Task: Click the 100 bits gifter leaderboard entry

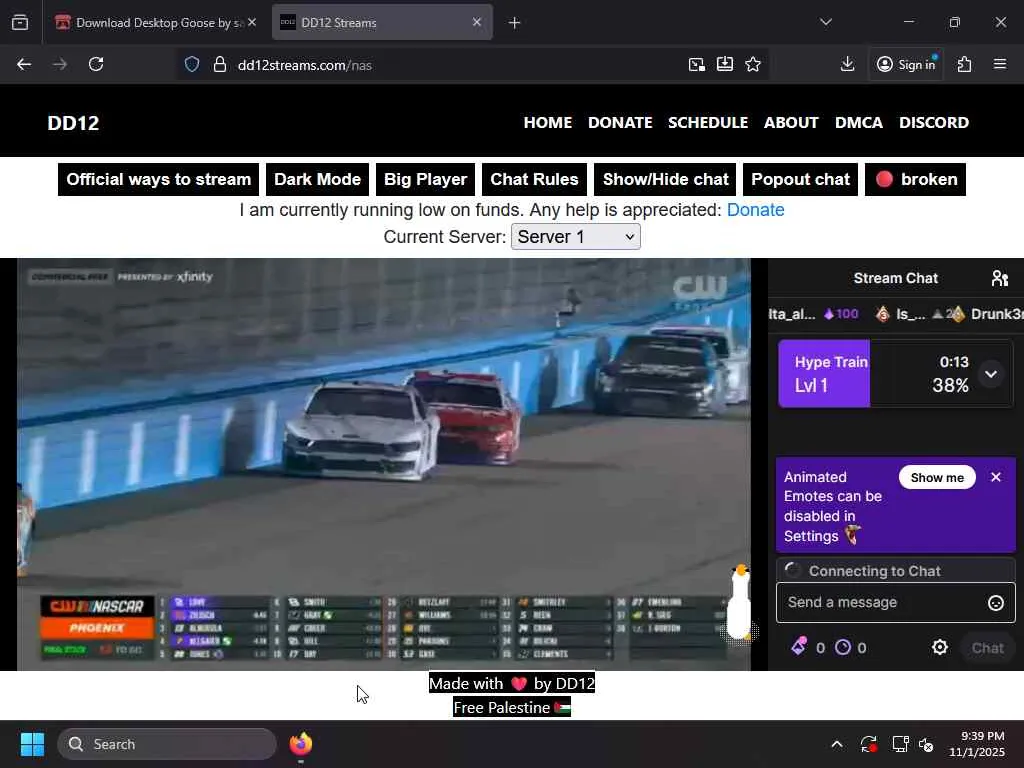Action: click(x=813, y=314)
